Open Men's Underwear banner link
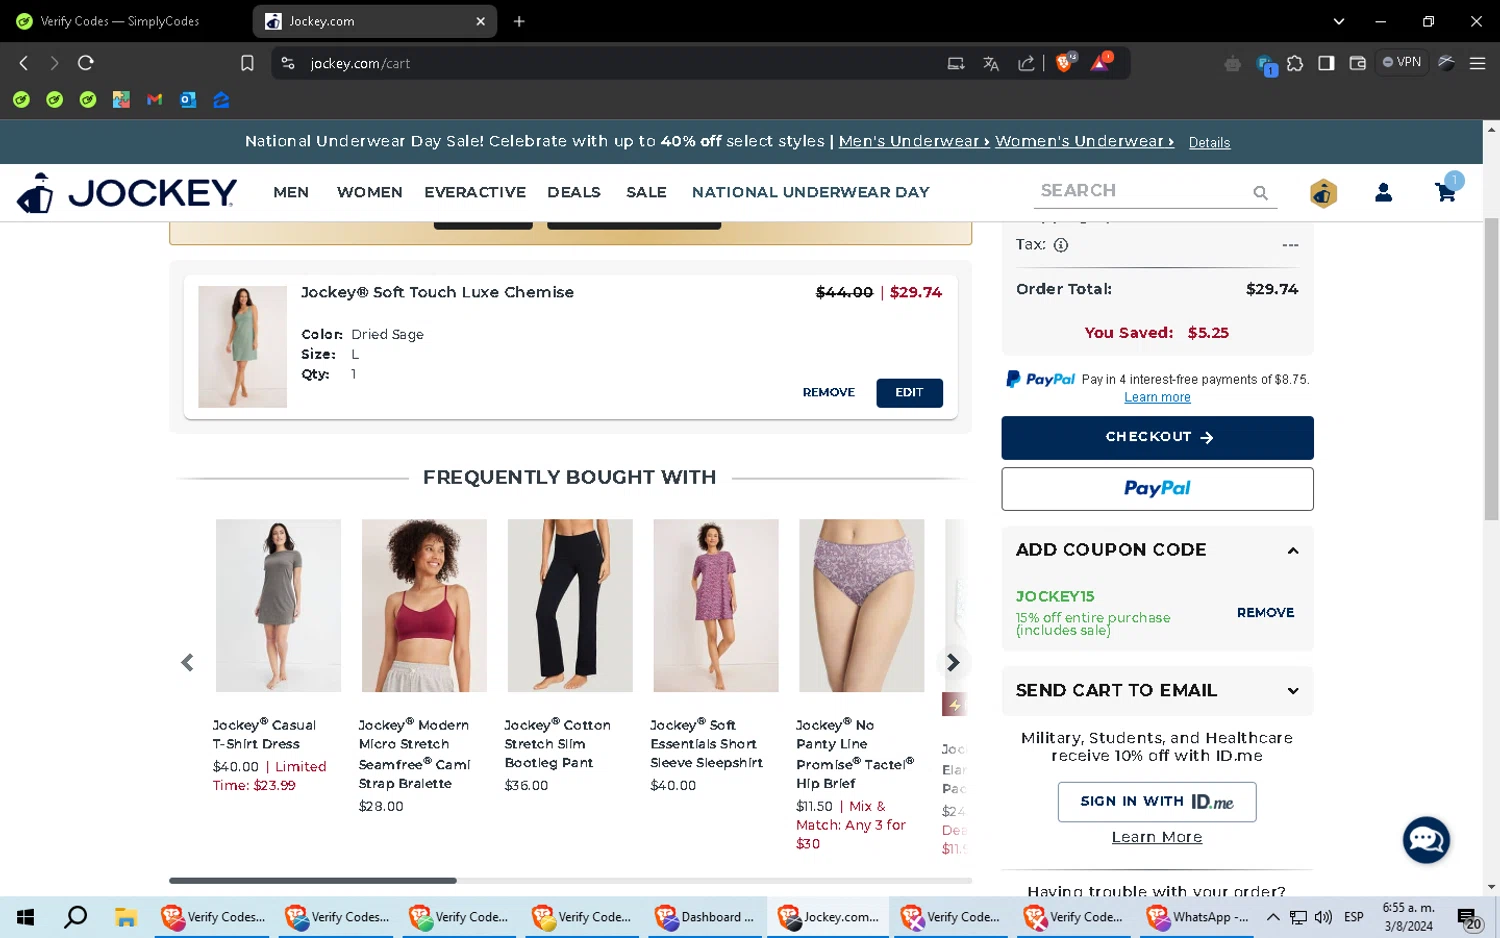Viewport: 1500px width, 938px height. coord(914,142)
